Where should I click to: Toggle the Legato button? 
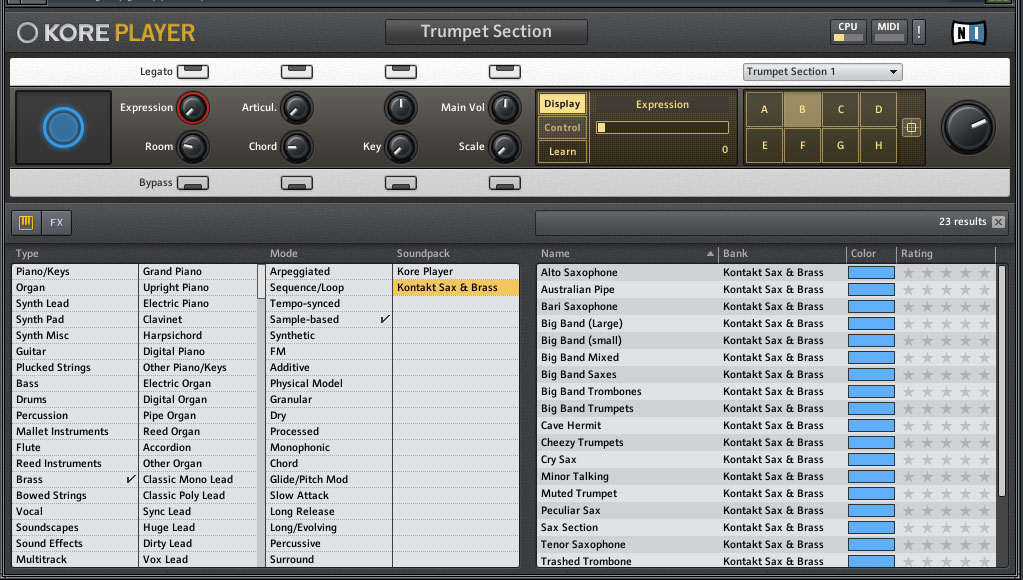coord(192,72)
